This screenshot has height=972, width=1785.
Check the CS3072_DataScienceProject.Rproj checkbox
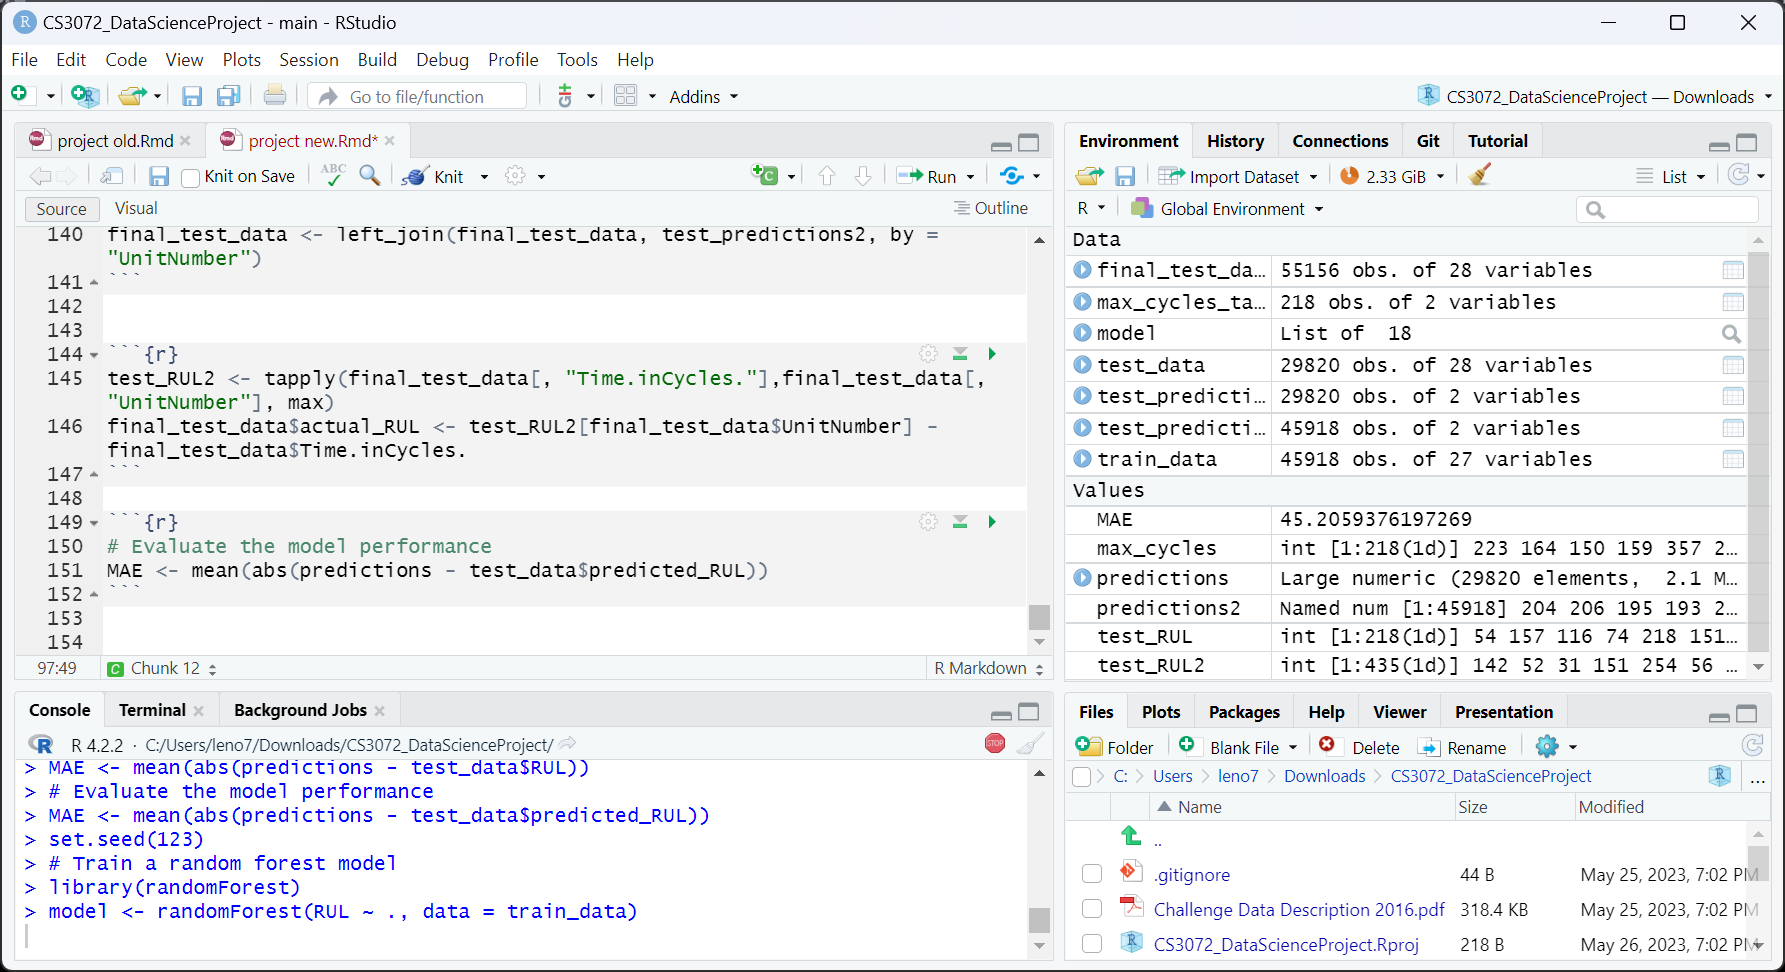pos(1092,944)
